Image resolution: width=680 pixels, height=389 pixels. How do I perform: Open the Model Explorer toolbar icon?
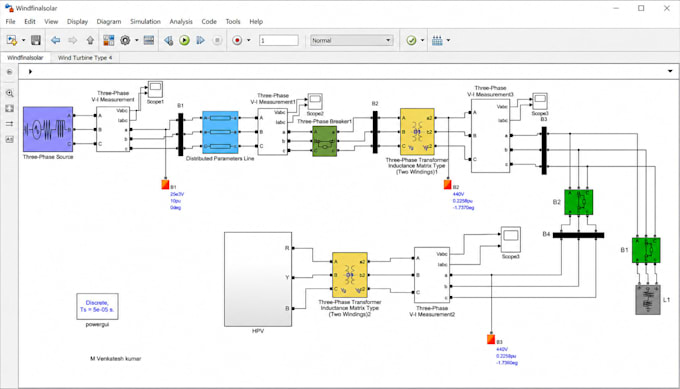149,40
